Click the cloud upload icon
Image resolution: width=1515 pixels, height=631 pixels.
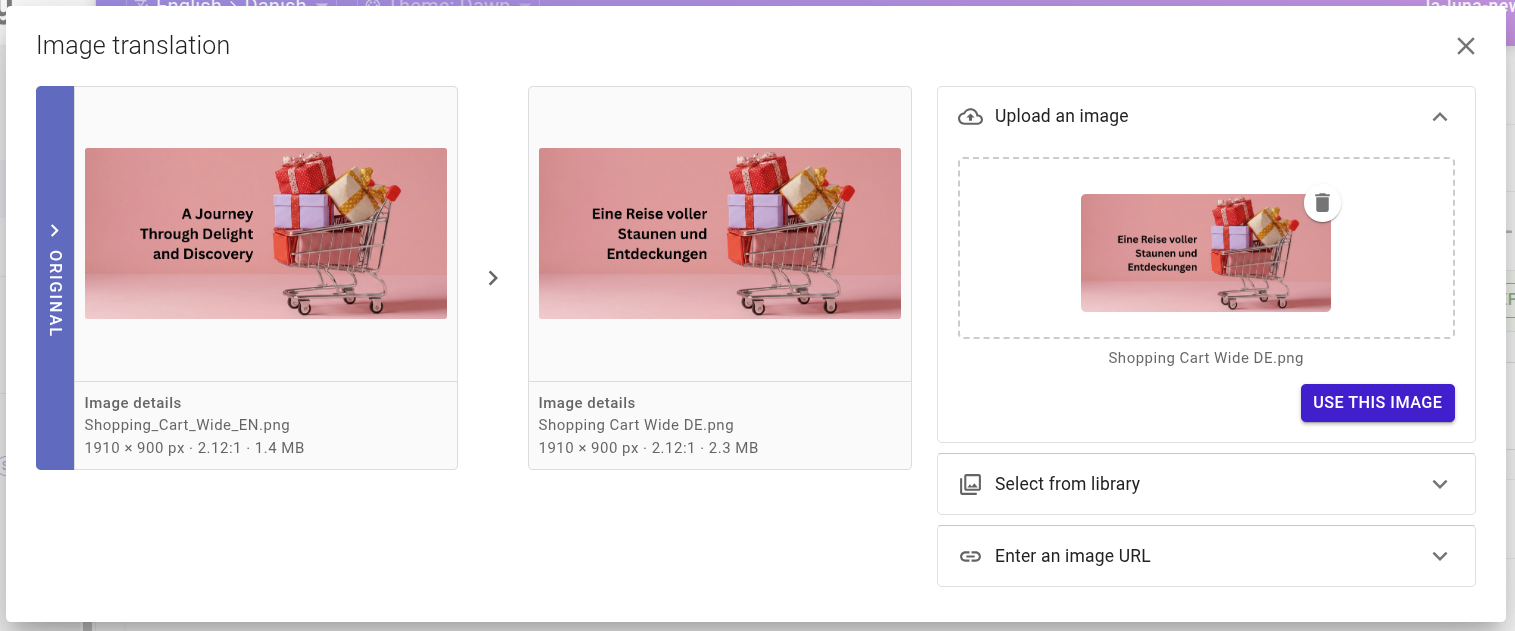coord(970,117)
